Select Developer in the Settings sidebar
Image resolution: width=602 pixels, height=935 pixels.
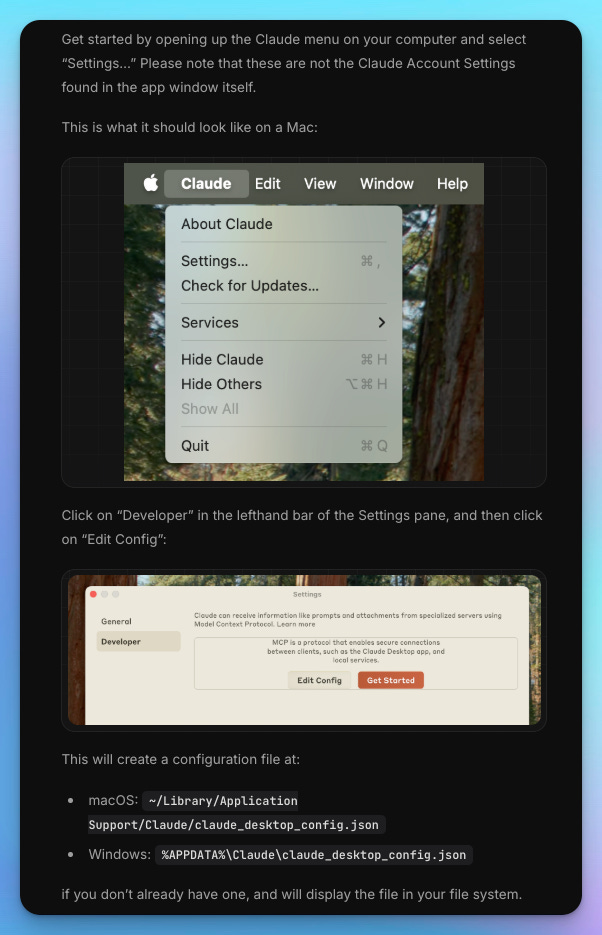point(138,642)
